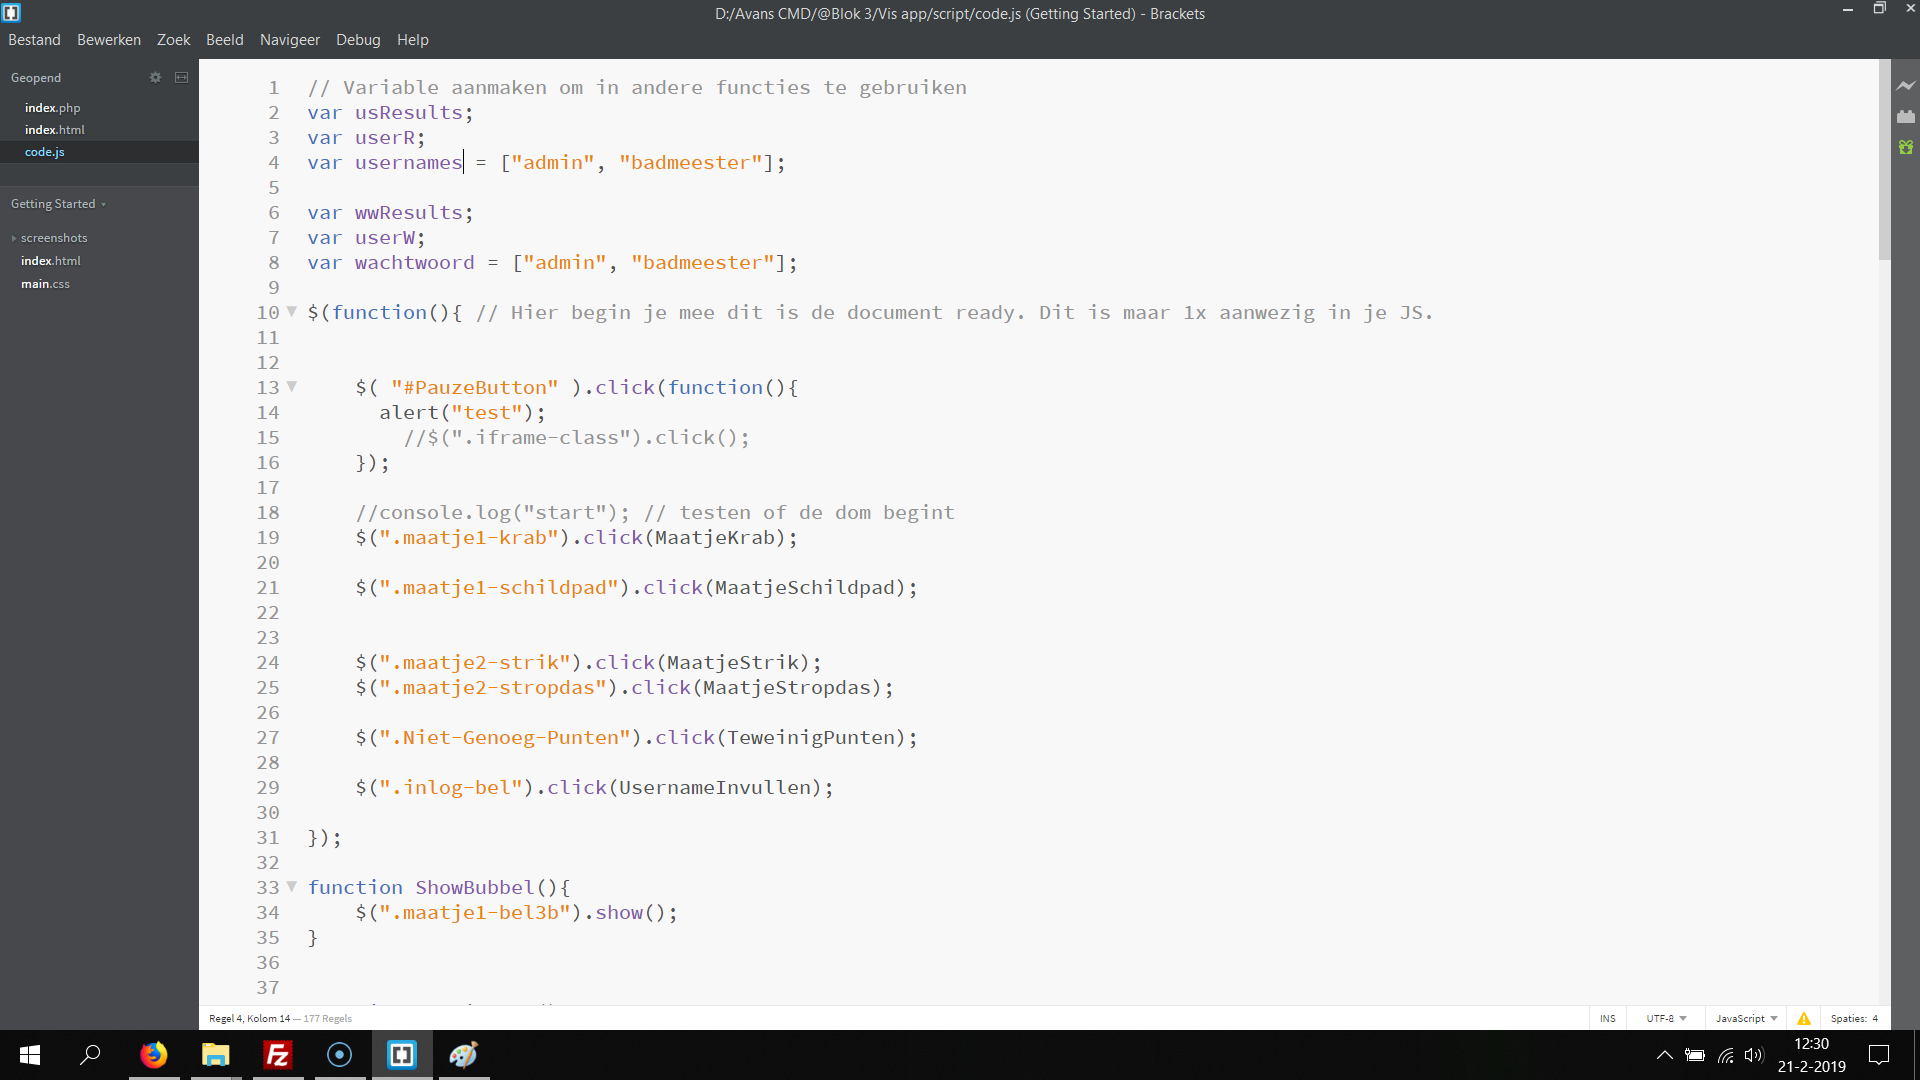Open the Action Center notifications
The image size is (1920, 1080).
pos(1880,1055)
